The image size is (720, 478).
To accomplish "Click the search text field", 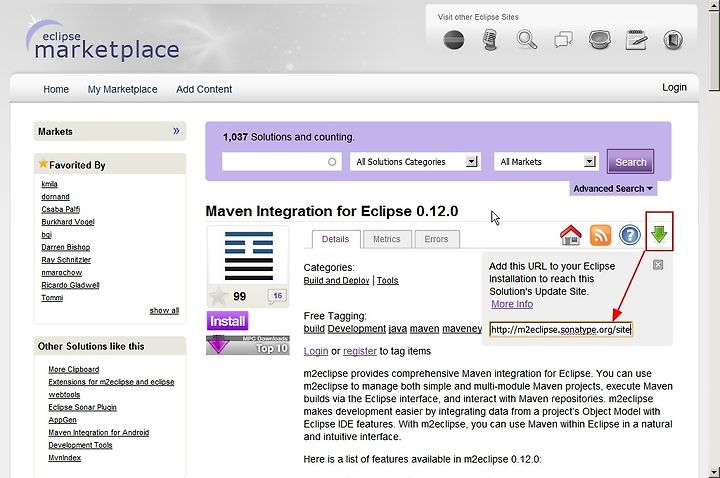I will tap(281, 162).
